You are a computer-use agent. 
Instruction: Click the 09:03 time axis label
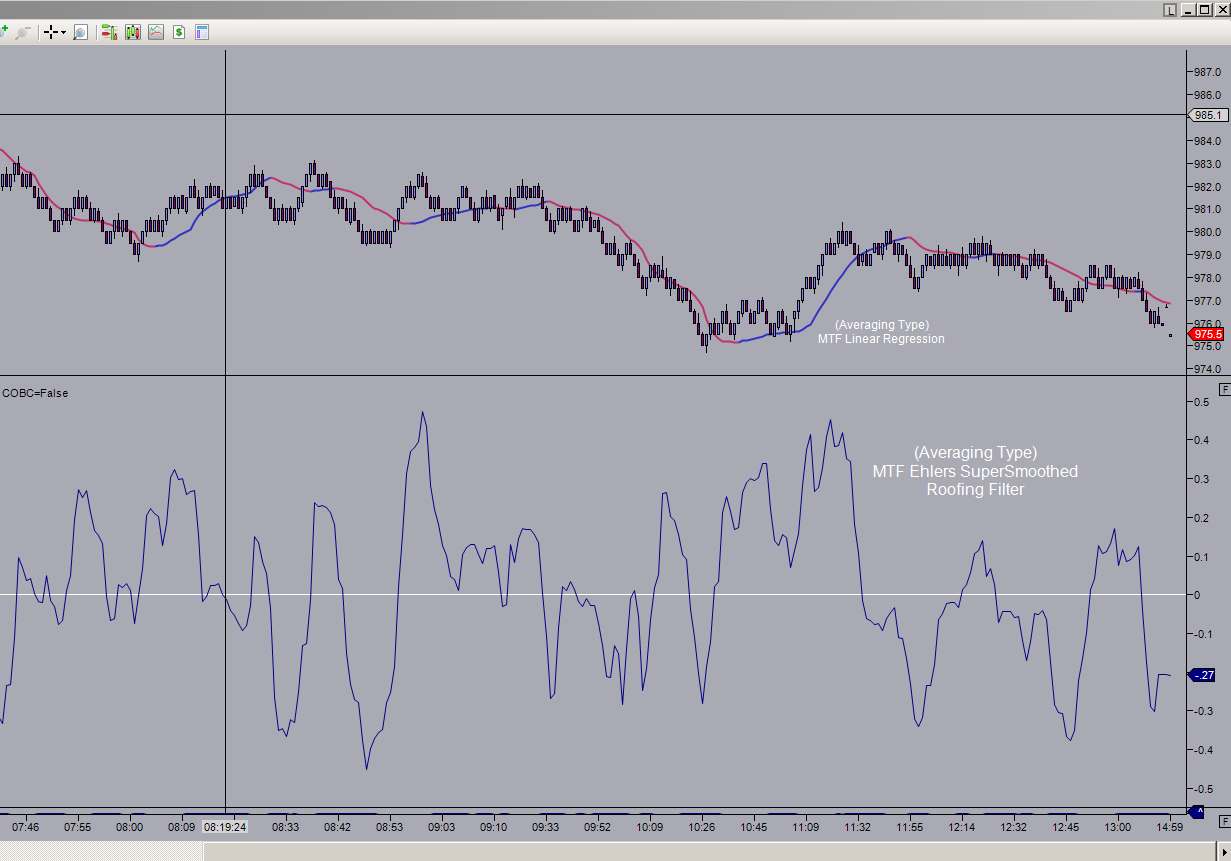(x=441, y=828)
